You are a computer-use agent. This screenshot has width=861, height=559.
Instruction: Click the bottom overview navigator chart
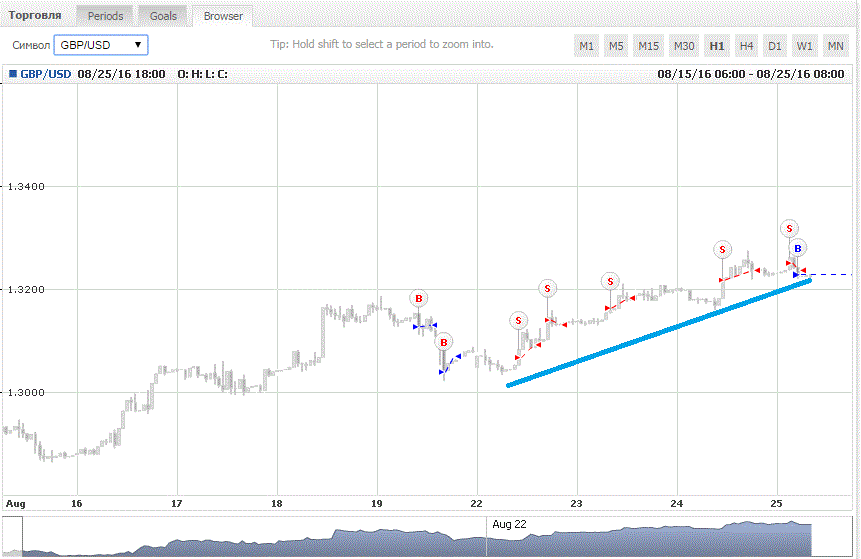[427, 537]
